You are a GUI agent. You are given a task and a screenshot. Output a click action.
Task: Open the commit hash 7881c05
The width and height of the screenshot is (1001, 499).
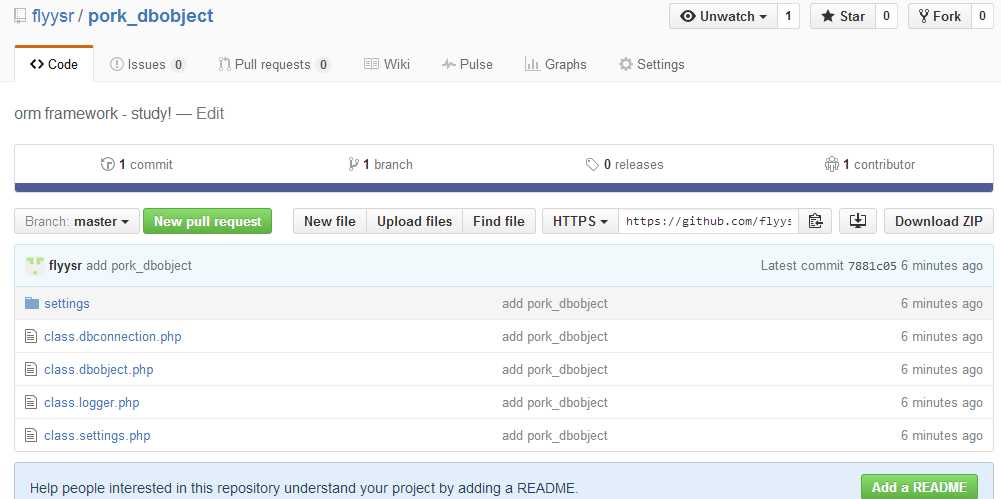coord(872,265)
